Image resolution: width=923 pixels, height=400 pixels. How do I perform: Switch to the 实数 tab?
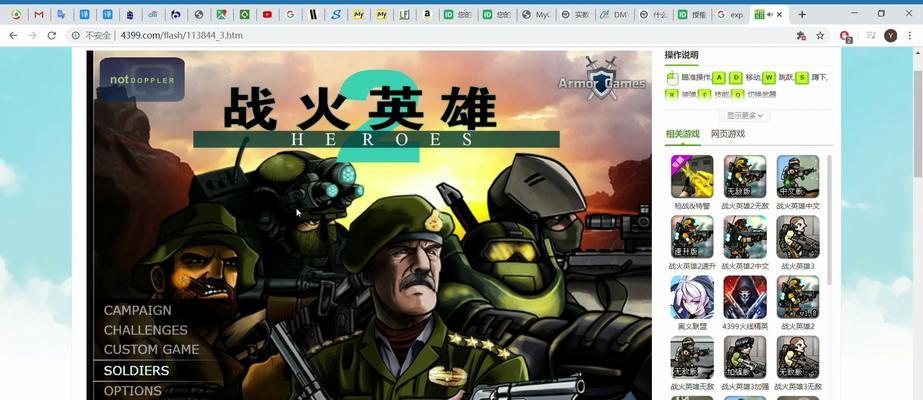(574, 15)
